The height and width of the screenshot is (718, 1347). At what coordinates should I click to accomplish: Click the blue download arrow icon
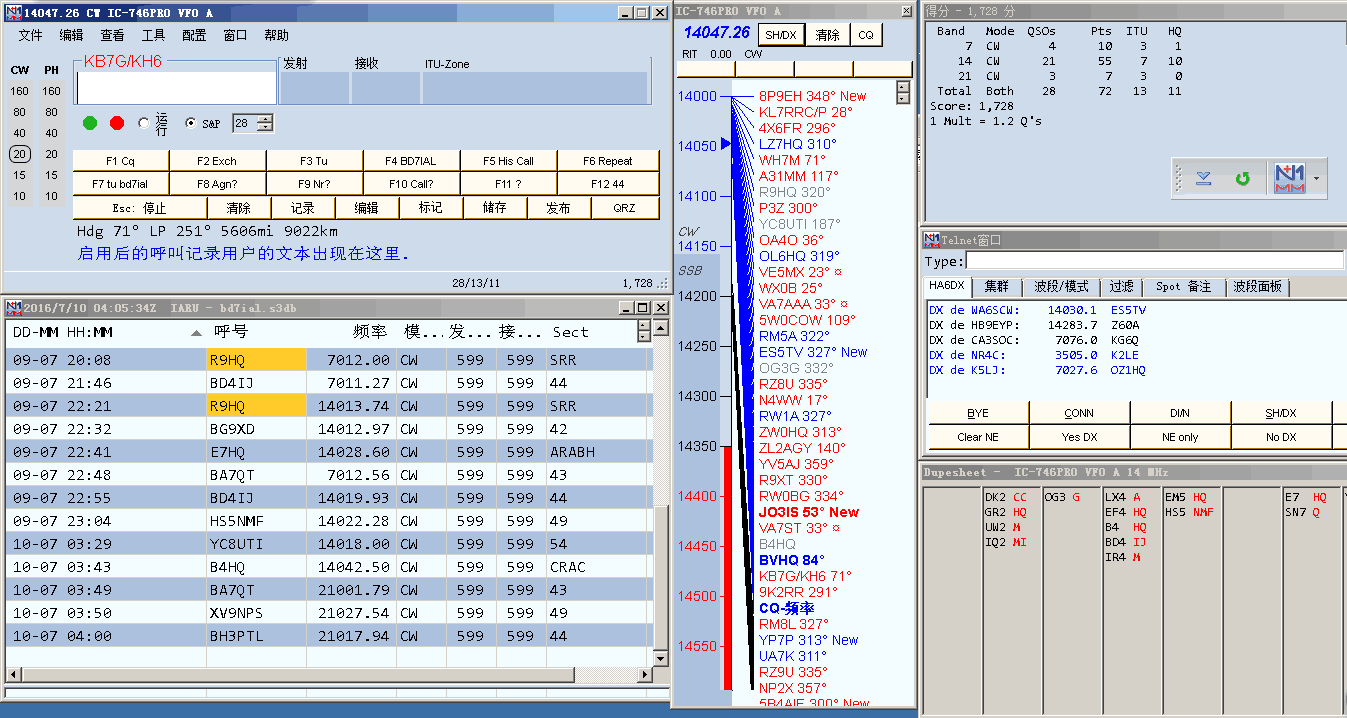click(1204, 179)
